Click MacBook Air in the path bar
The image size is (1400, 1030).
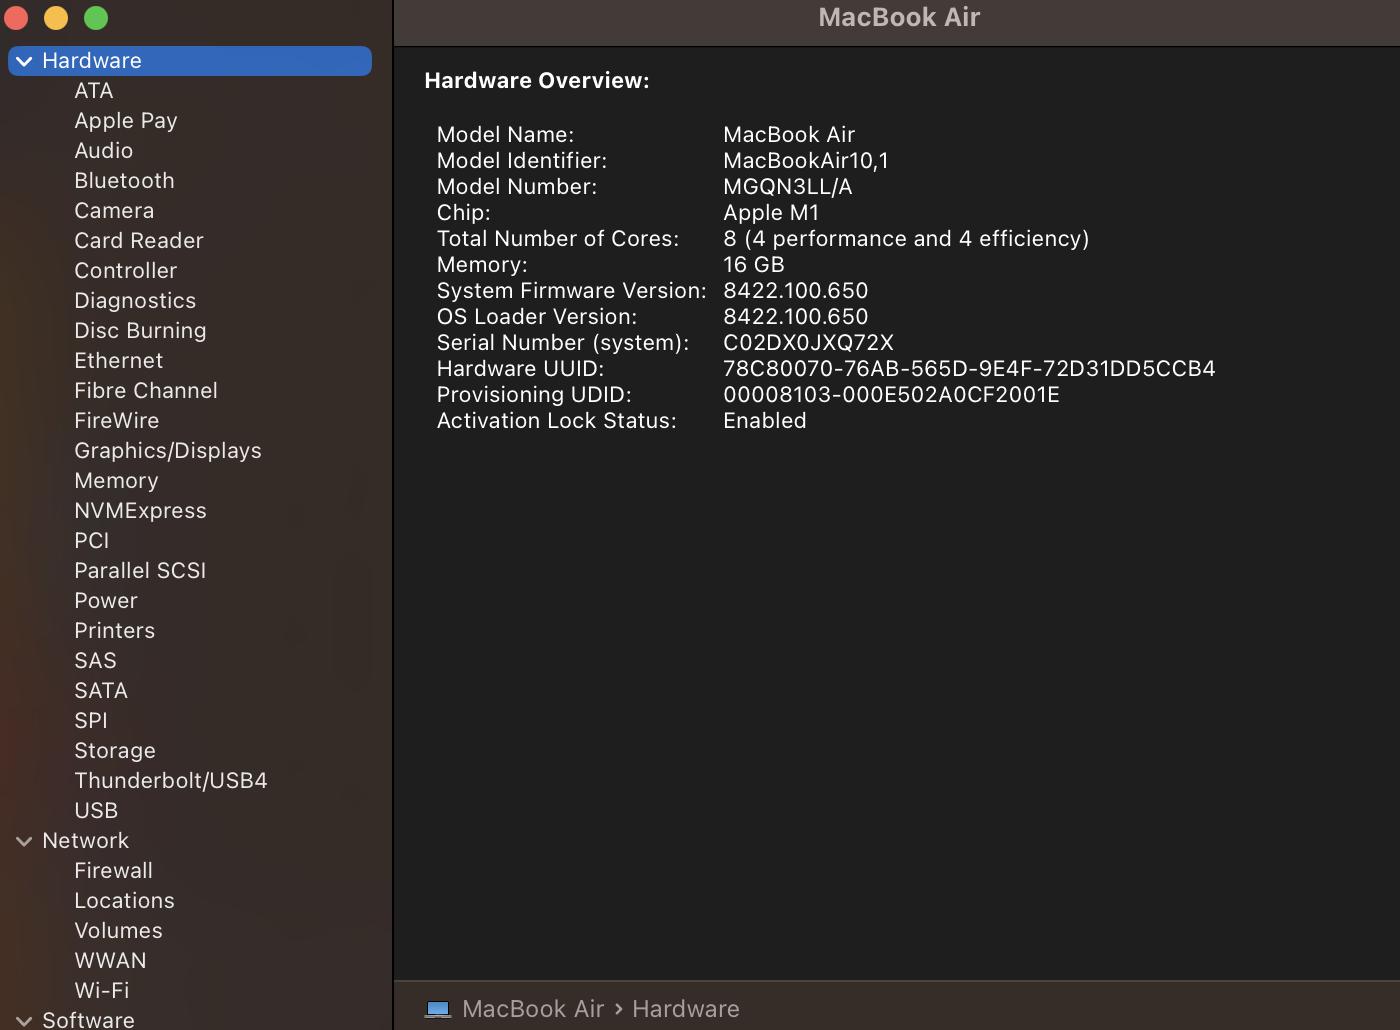pos(533,1009)
